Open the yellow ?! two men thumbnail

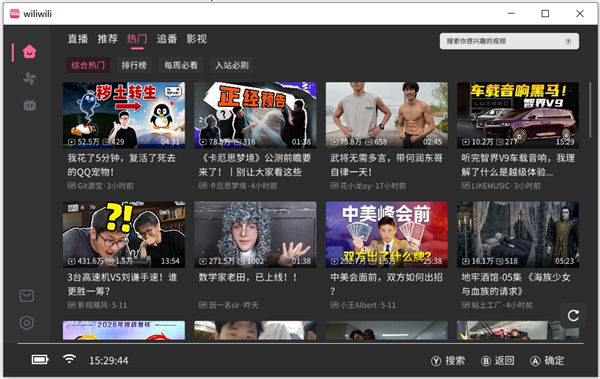tap(124, 234)
